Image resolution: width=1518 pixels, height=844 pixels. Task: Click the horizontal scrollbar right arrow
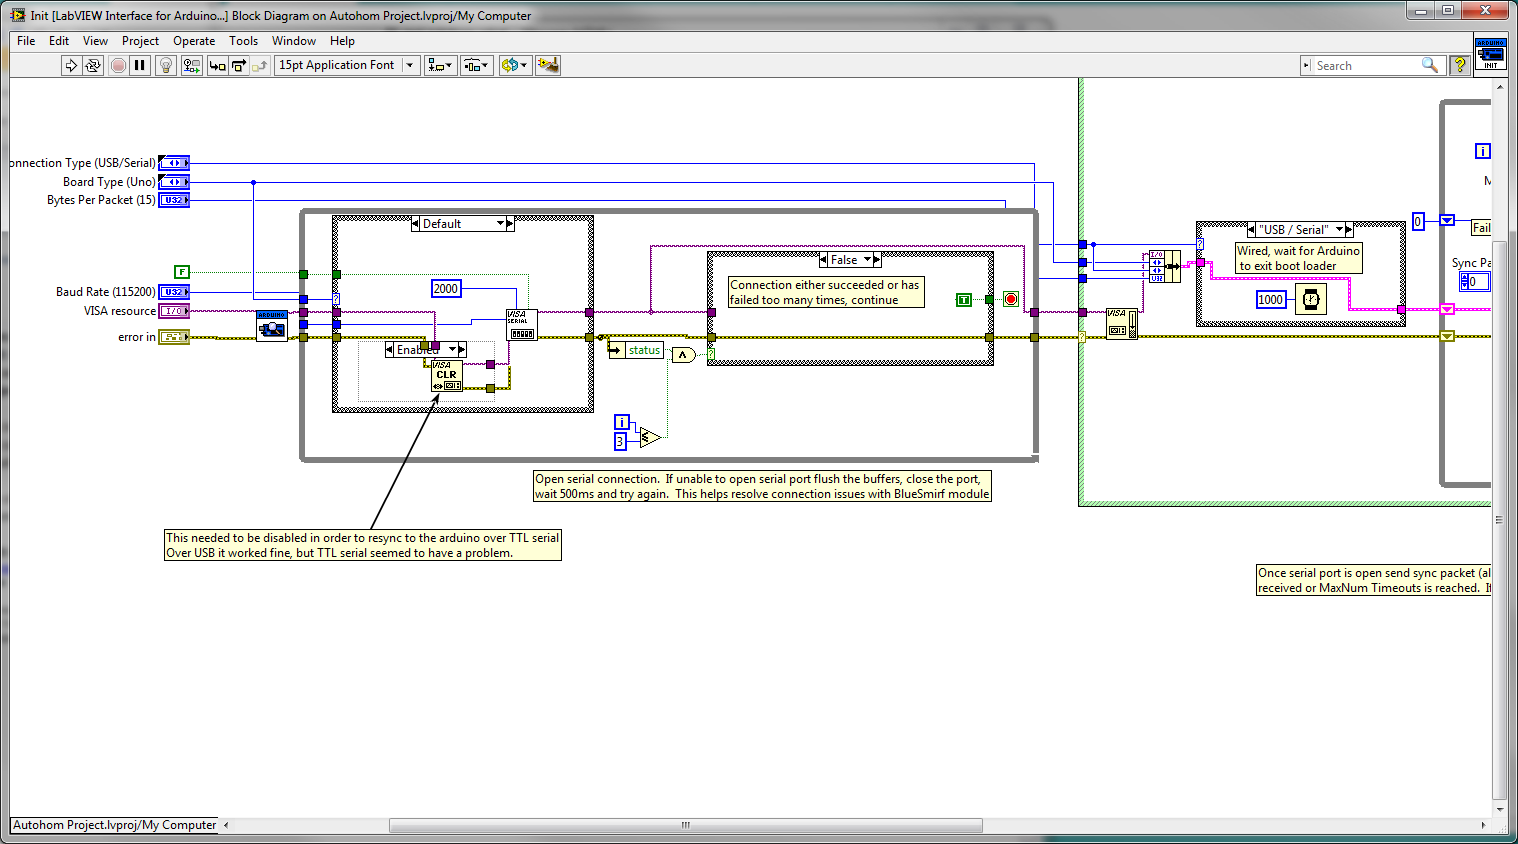(x=1483, y=825)
